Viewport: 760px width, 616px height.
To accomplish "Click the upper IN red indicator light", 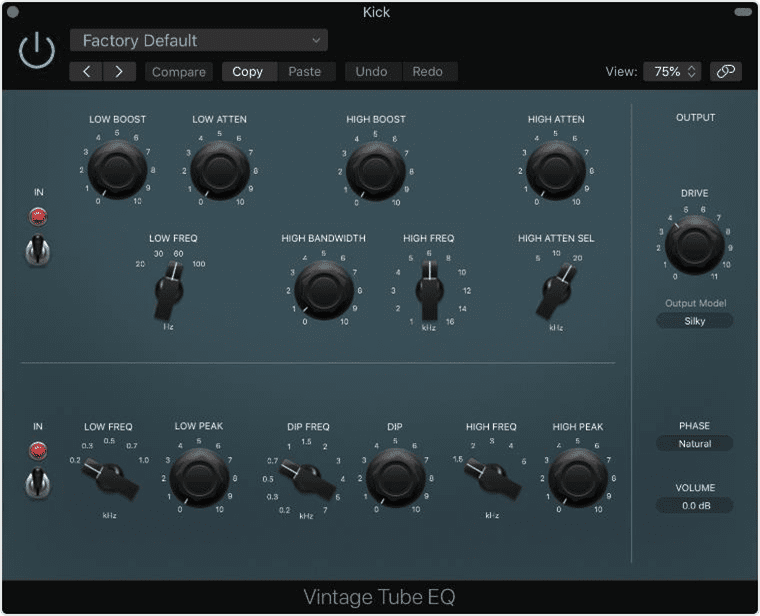I will pyautogui.click(x=38, y=216).
